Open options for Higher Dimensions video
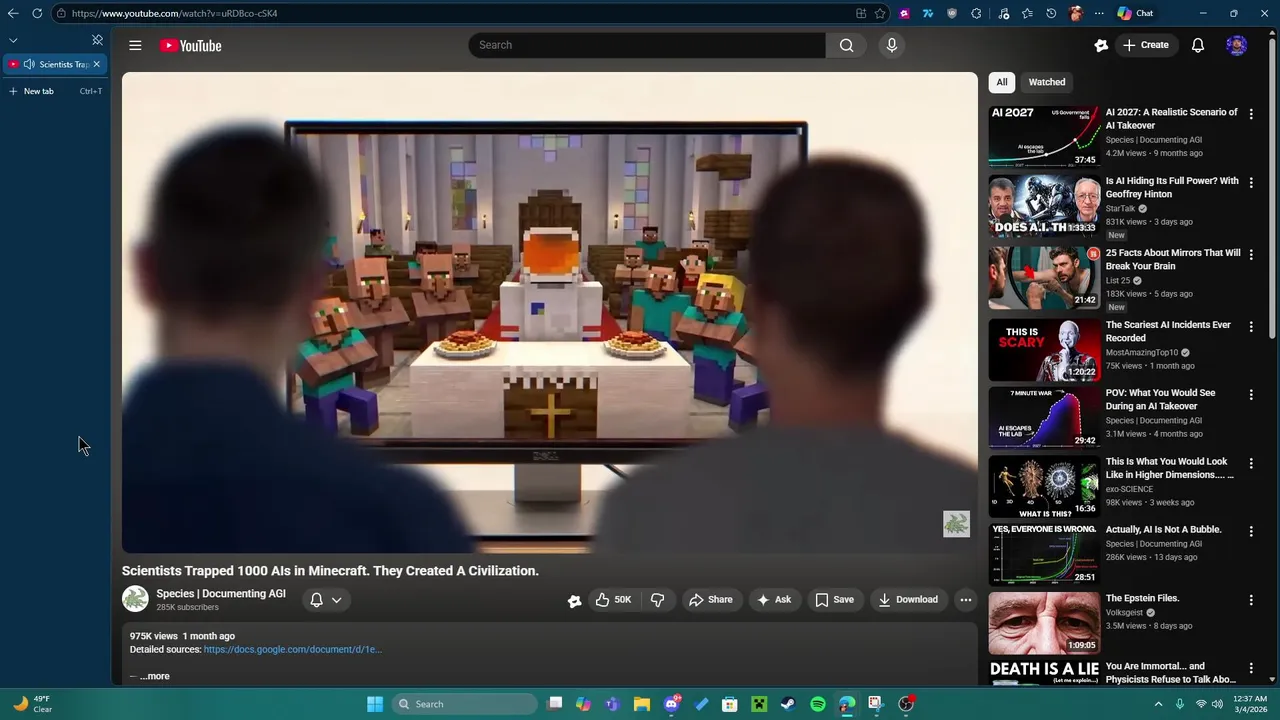The image size is (1280, 720). [1250, 464]
